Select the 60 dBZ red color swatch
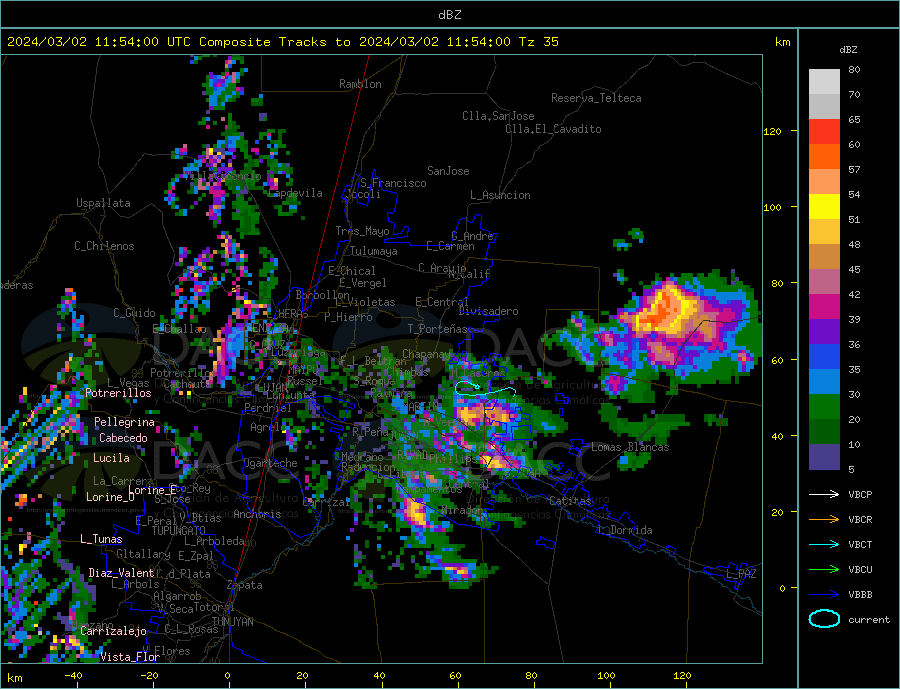The width and height of the screenshot is (900, 689). [824, 131]
